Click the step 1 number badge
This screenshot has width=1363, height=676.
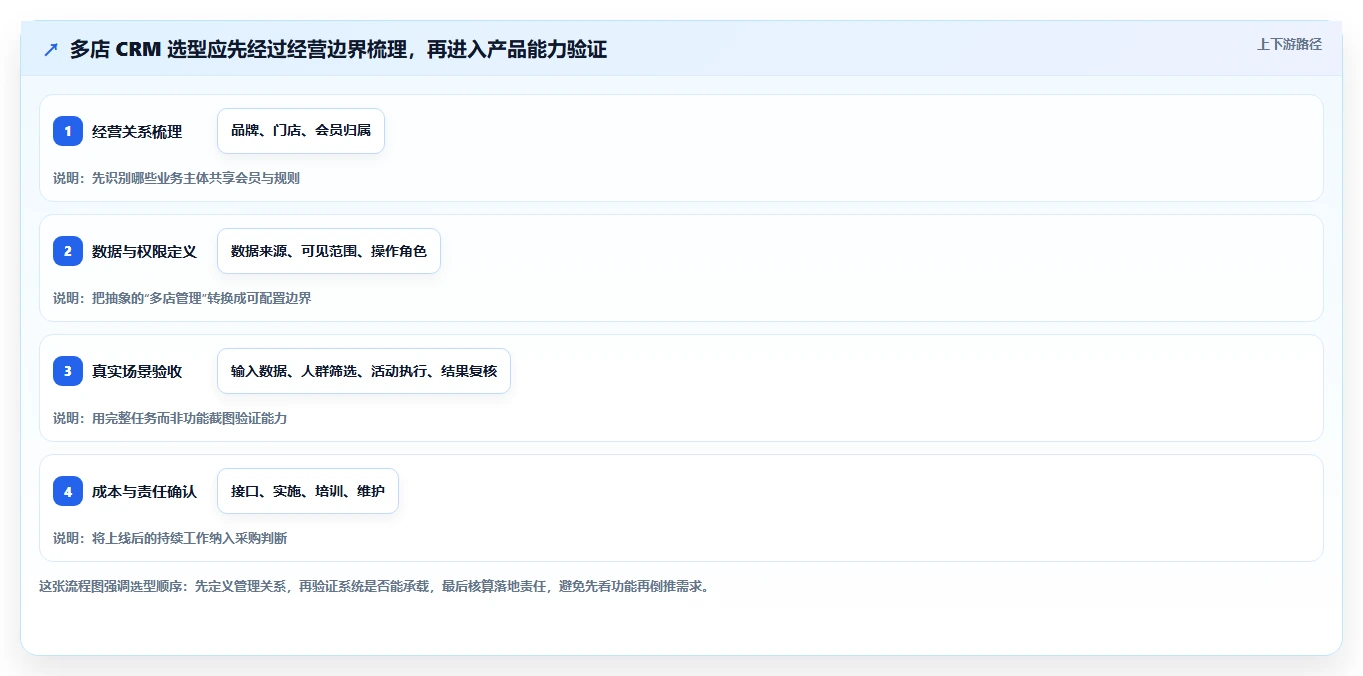68,131
